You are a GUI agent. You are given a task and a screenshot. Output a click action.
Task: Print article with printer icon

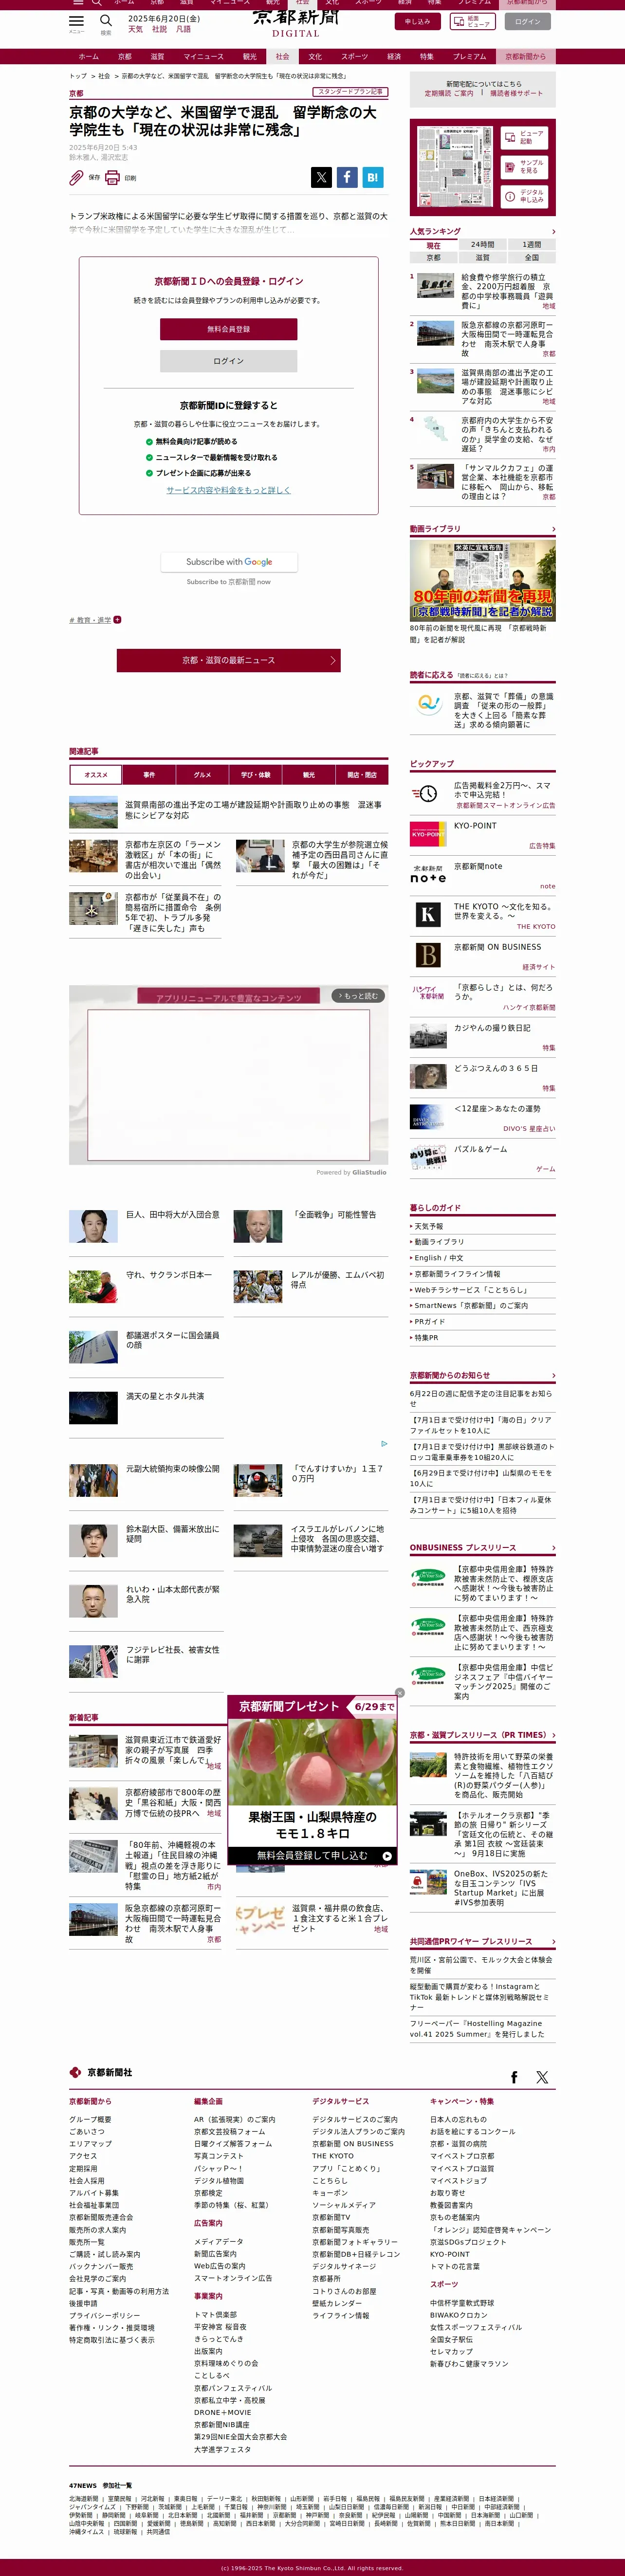click(112, 177)
